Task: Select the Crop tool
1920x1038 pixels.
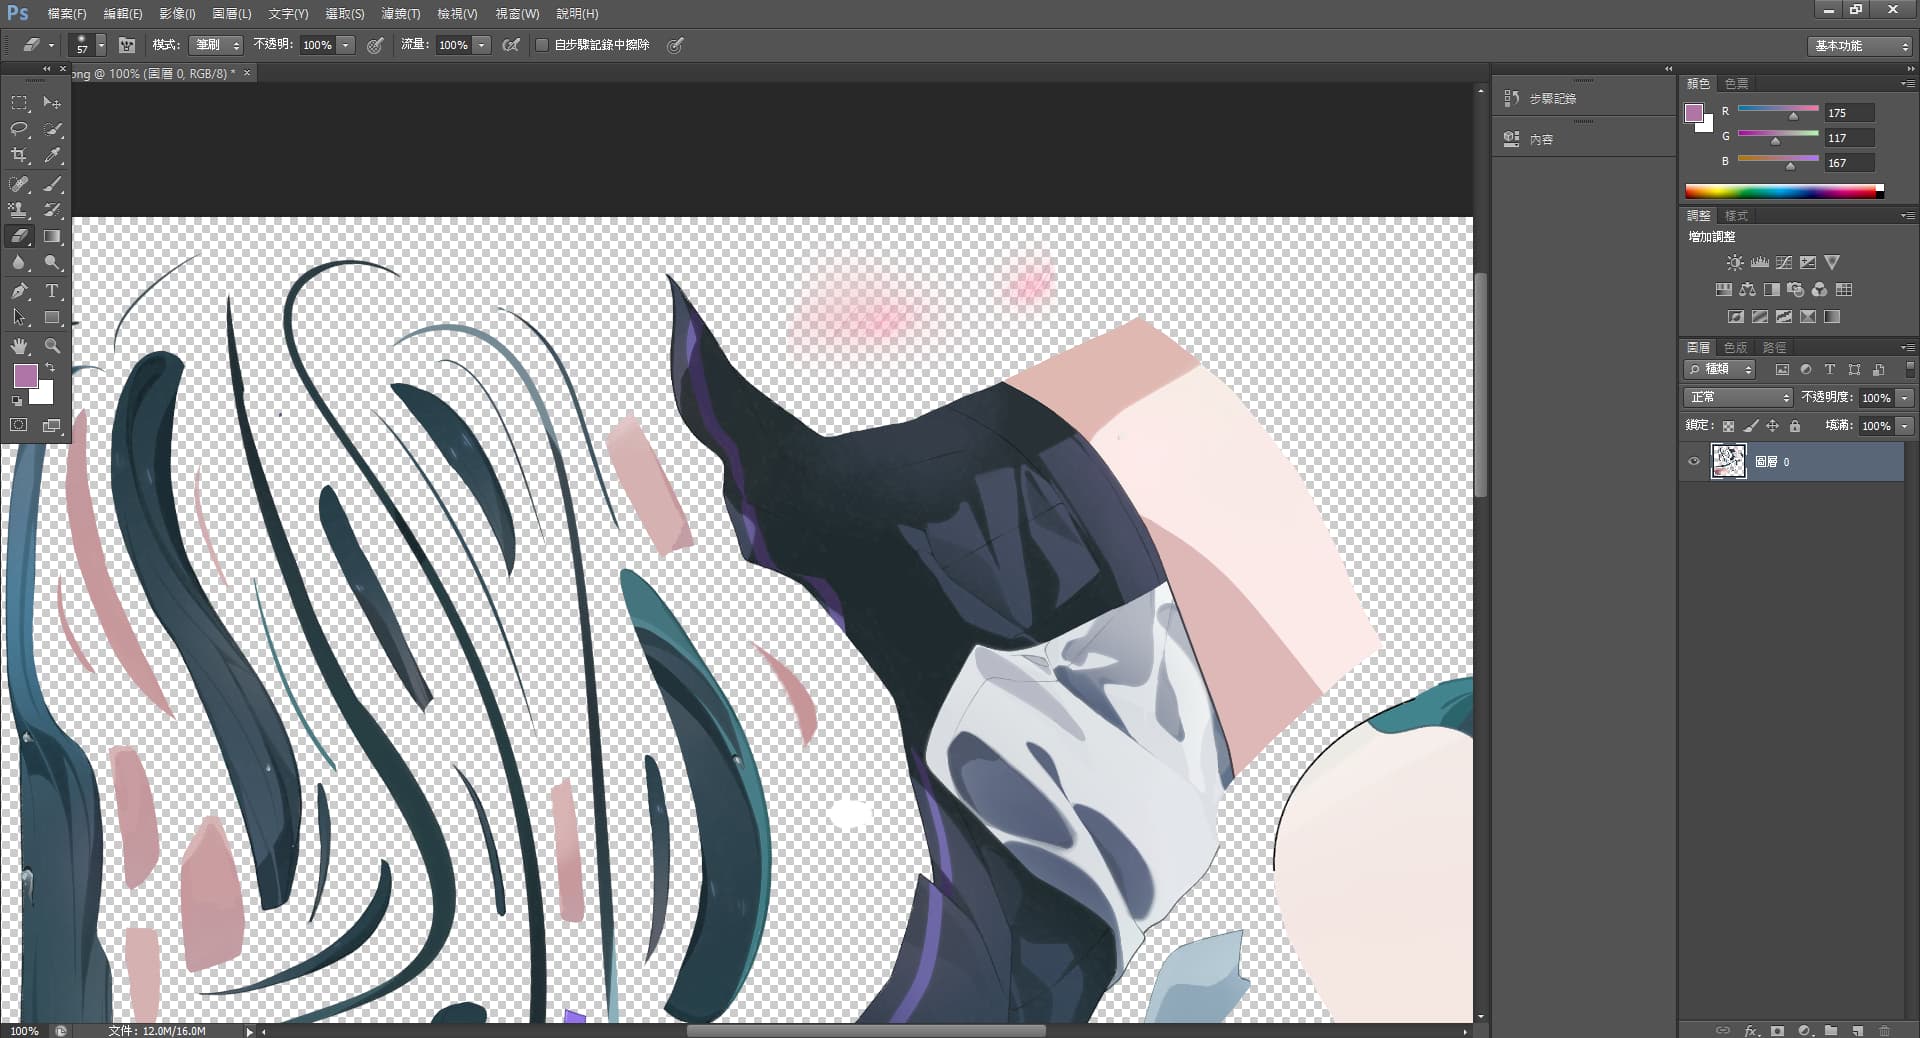Action: pos(19,156)
